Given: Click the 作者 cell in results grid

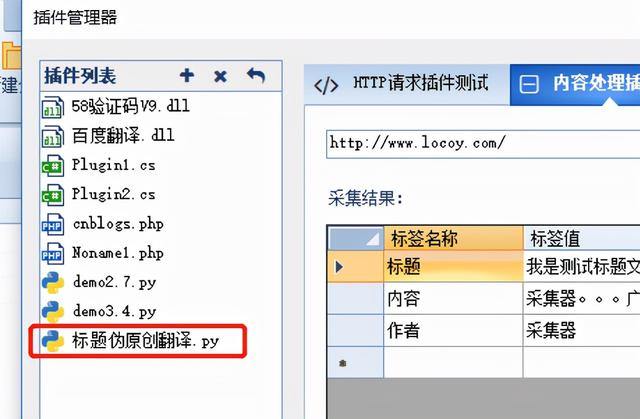Looking at the screenshot, I should click(x=453, y=330).
